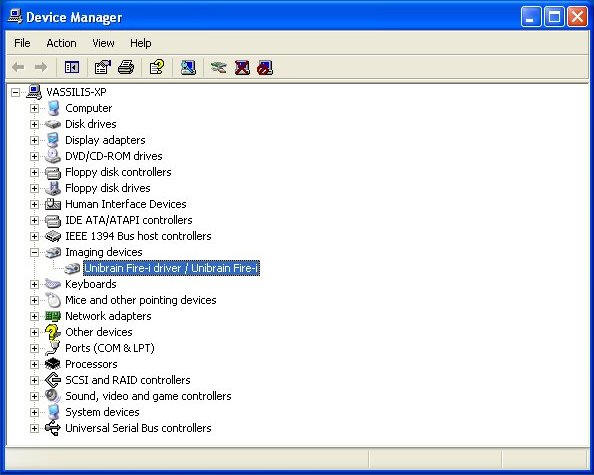
Task: Click Scan for hardware changes icon
Action: click(188, 68)
